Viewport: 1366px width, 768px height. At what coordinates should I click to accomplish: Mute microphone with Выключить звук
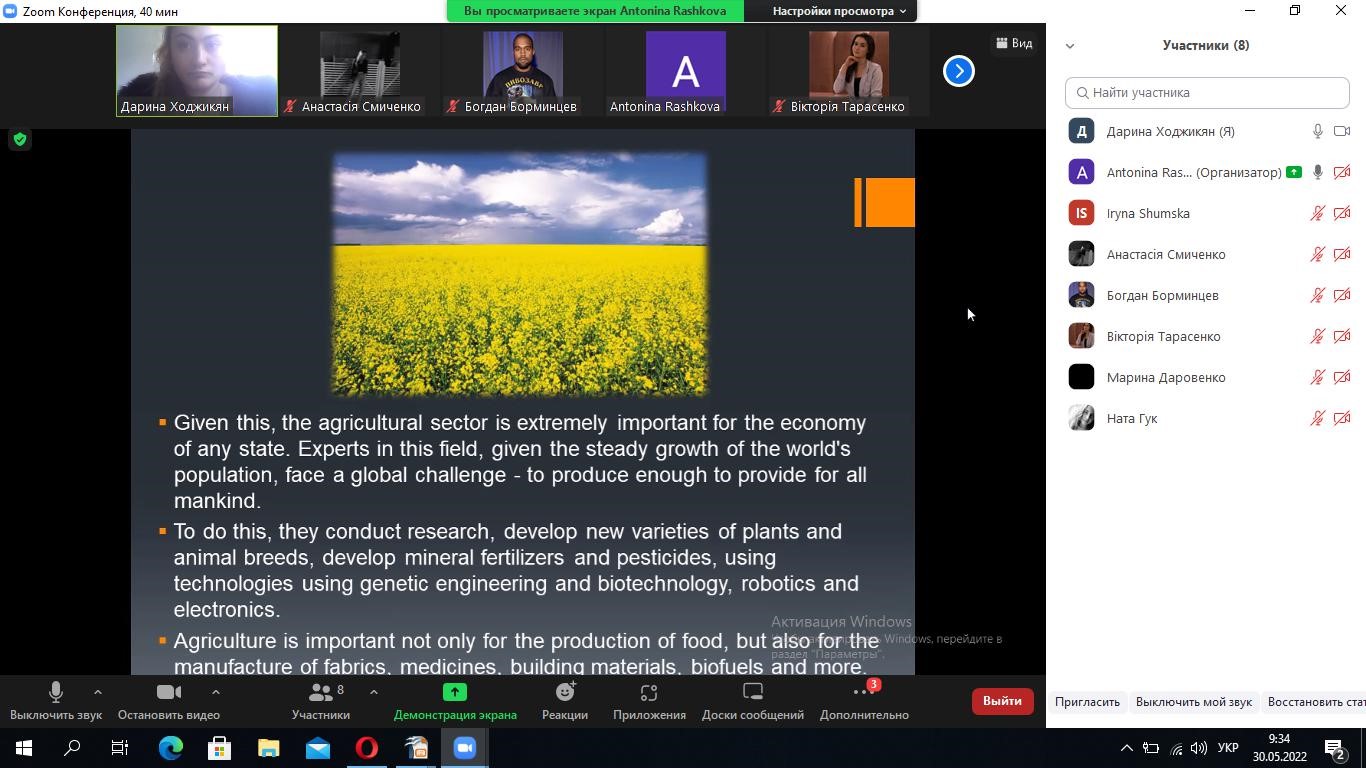pyautogui.click(x=56, y=700)
